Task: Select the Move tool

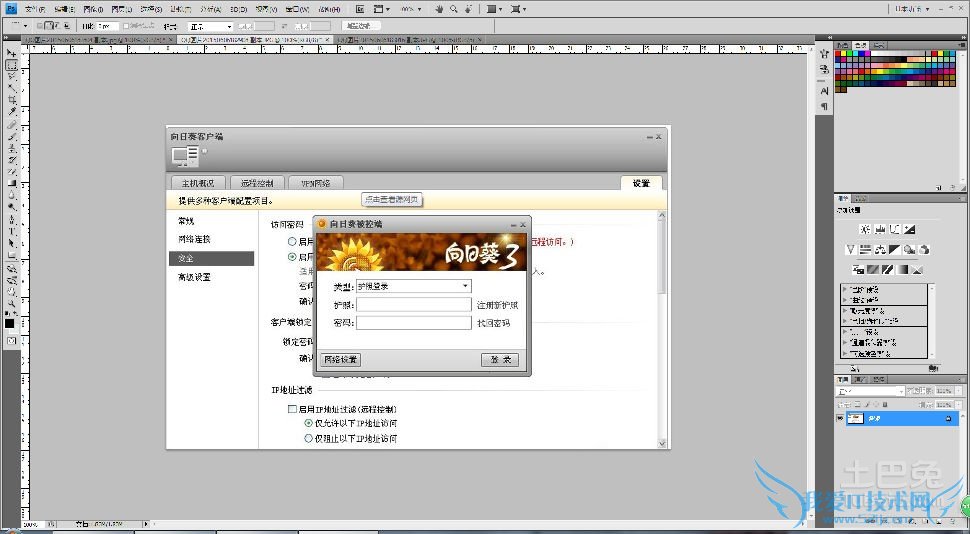Action: 11,53
